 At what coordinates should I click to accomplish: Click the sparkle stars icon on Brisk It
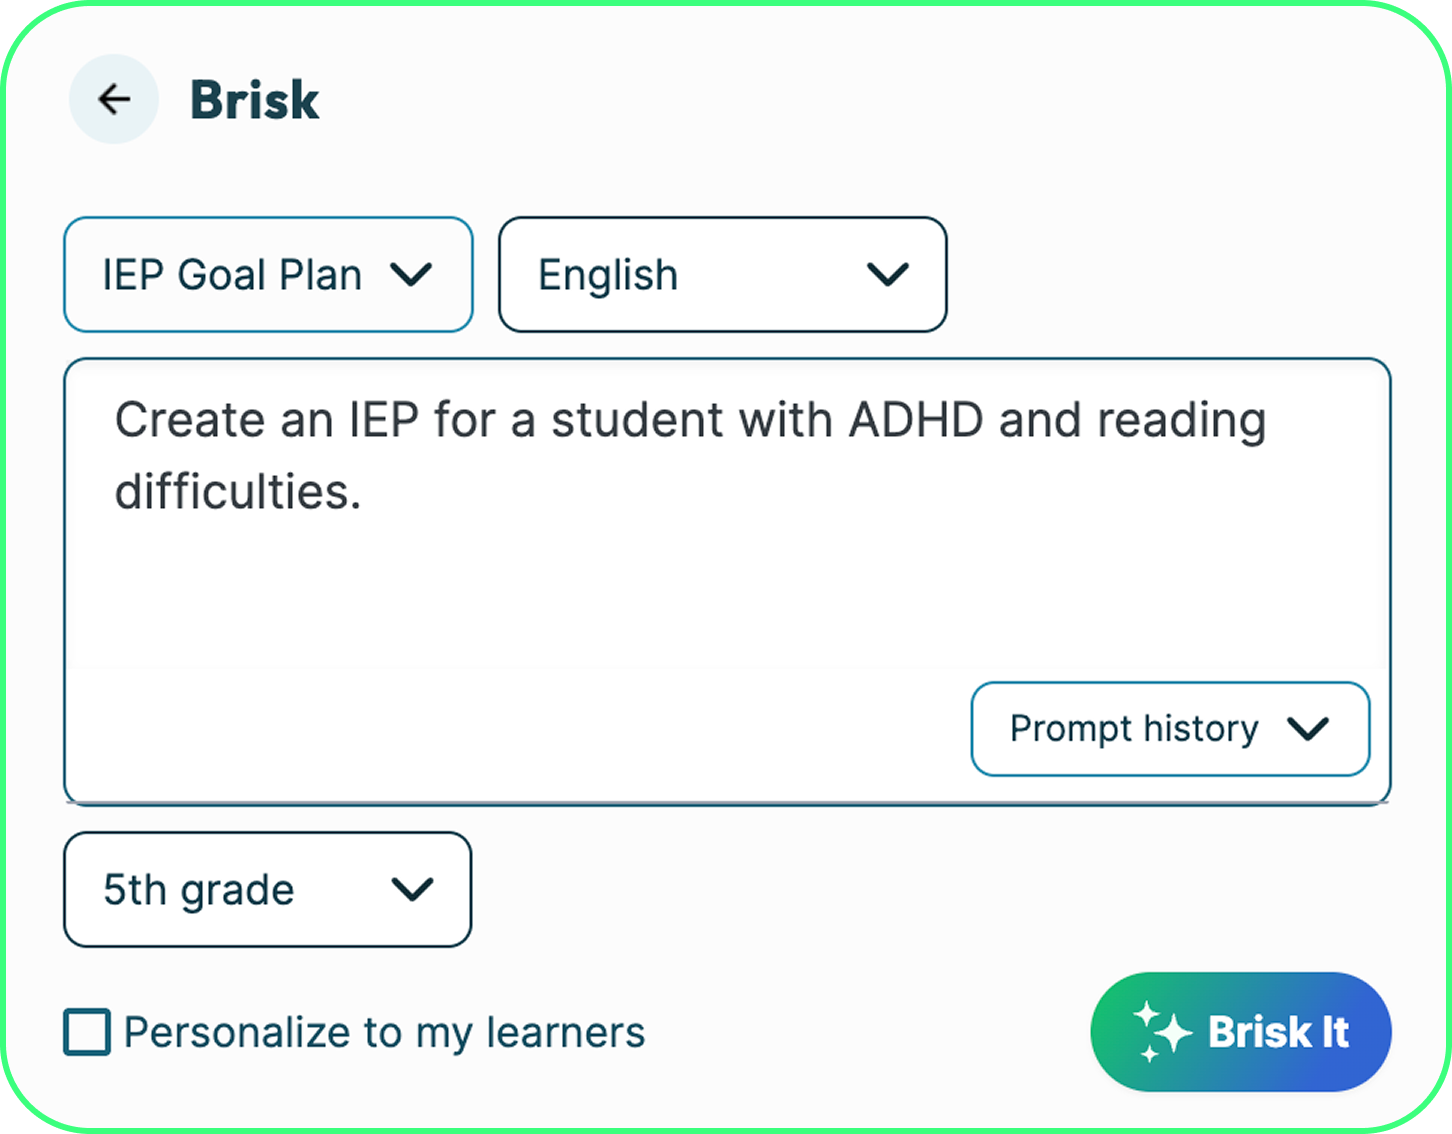click(x=1160, y=1031)
